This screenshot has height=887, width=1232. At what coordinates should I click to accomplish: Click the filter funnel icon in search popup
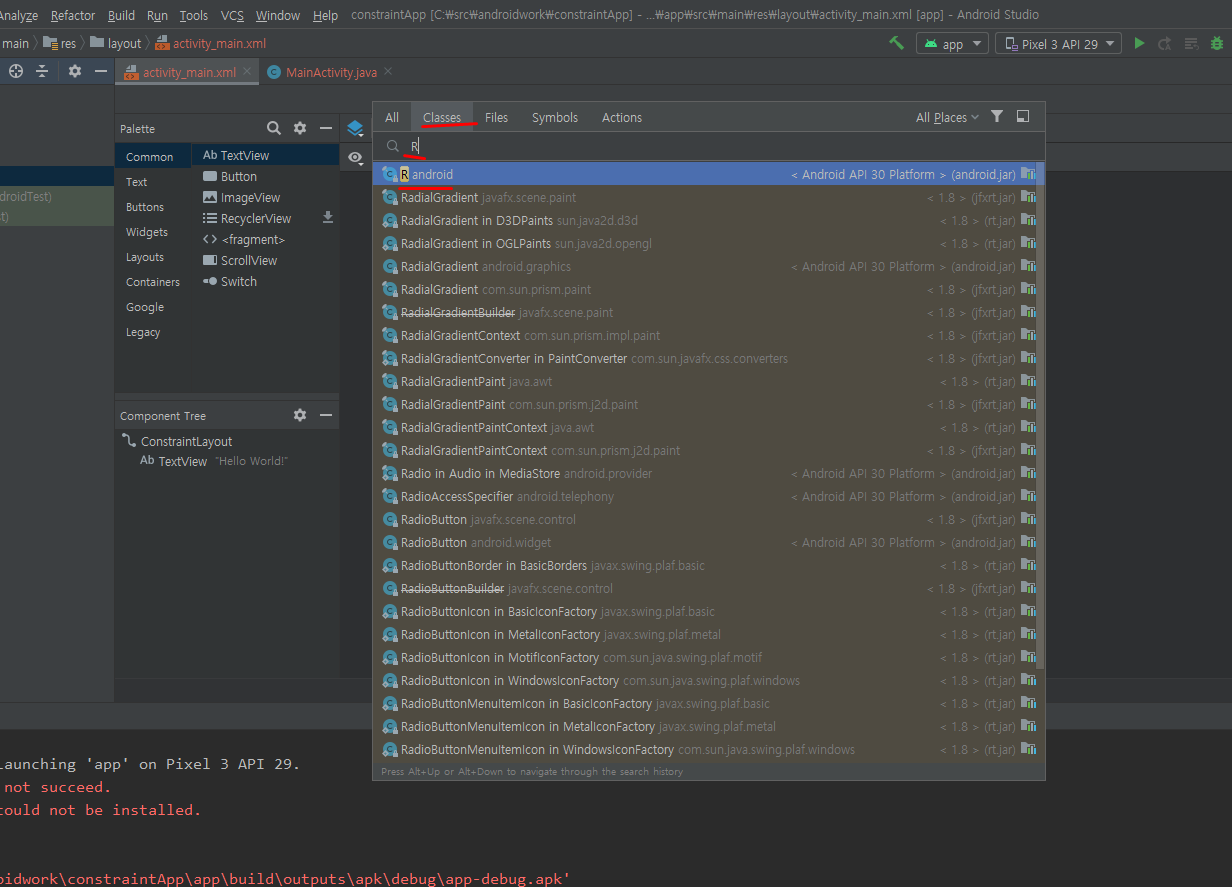point(997,117)
